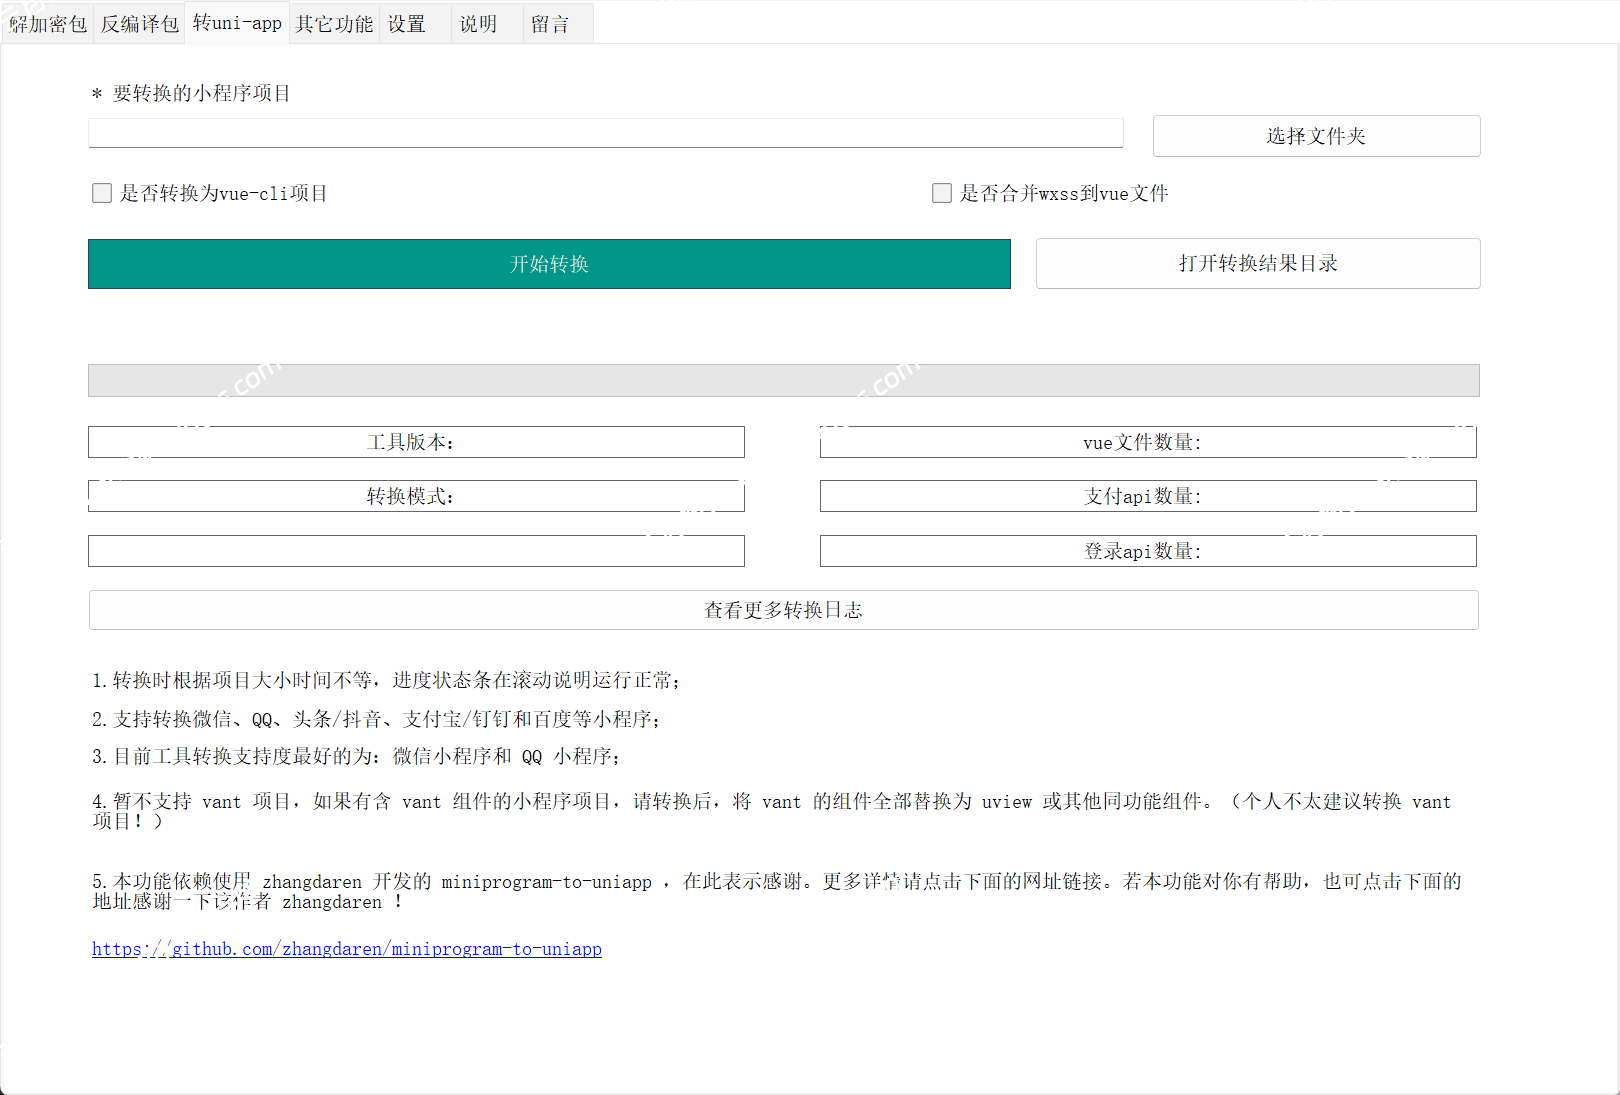Click the project path input field
The image size is (1620, 1095).
coord(604,132)
